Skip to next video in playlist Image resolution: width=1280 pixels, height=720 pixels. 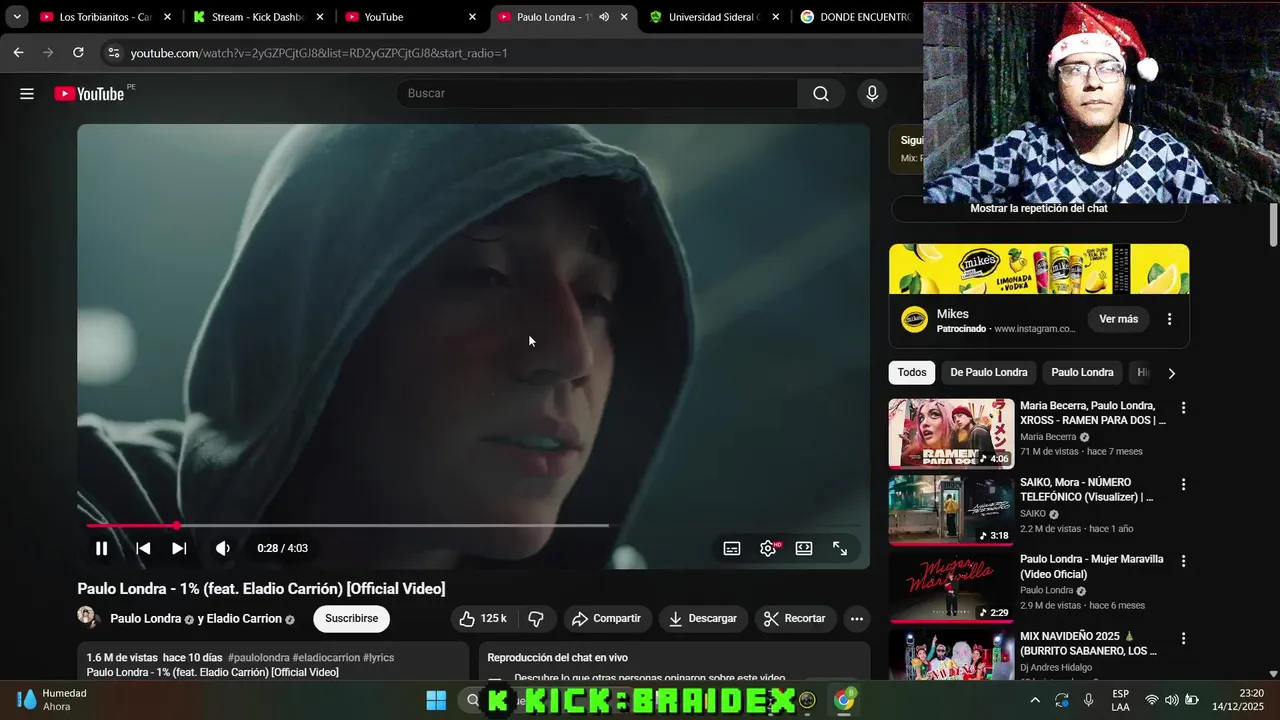[179, 548]
